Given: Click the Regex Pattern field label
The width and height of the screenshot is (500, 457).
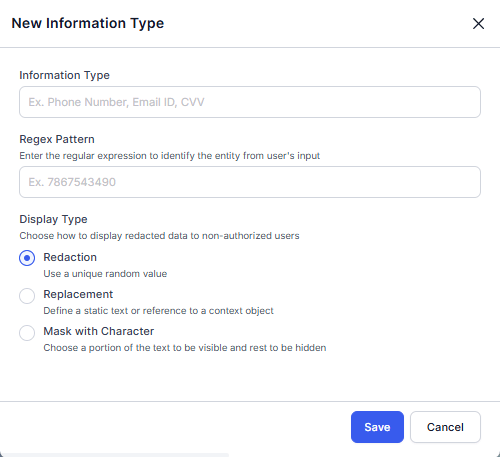Looking at the screenshot, I should coord(57,139).
